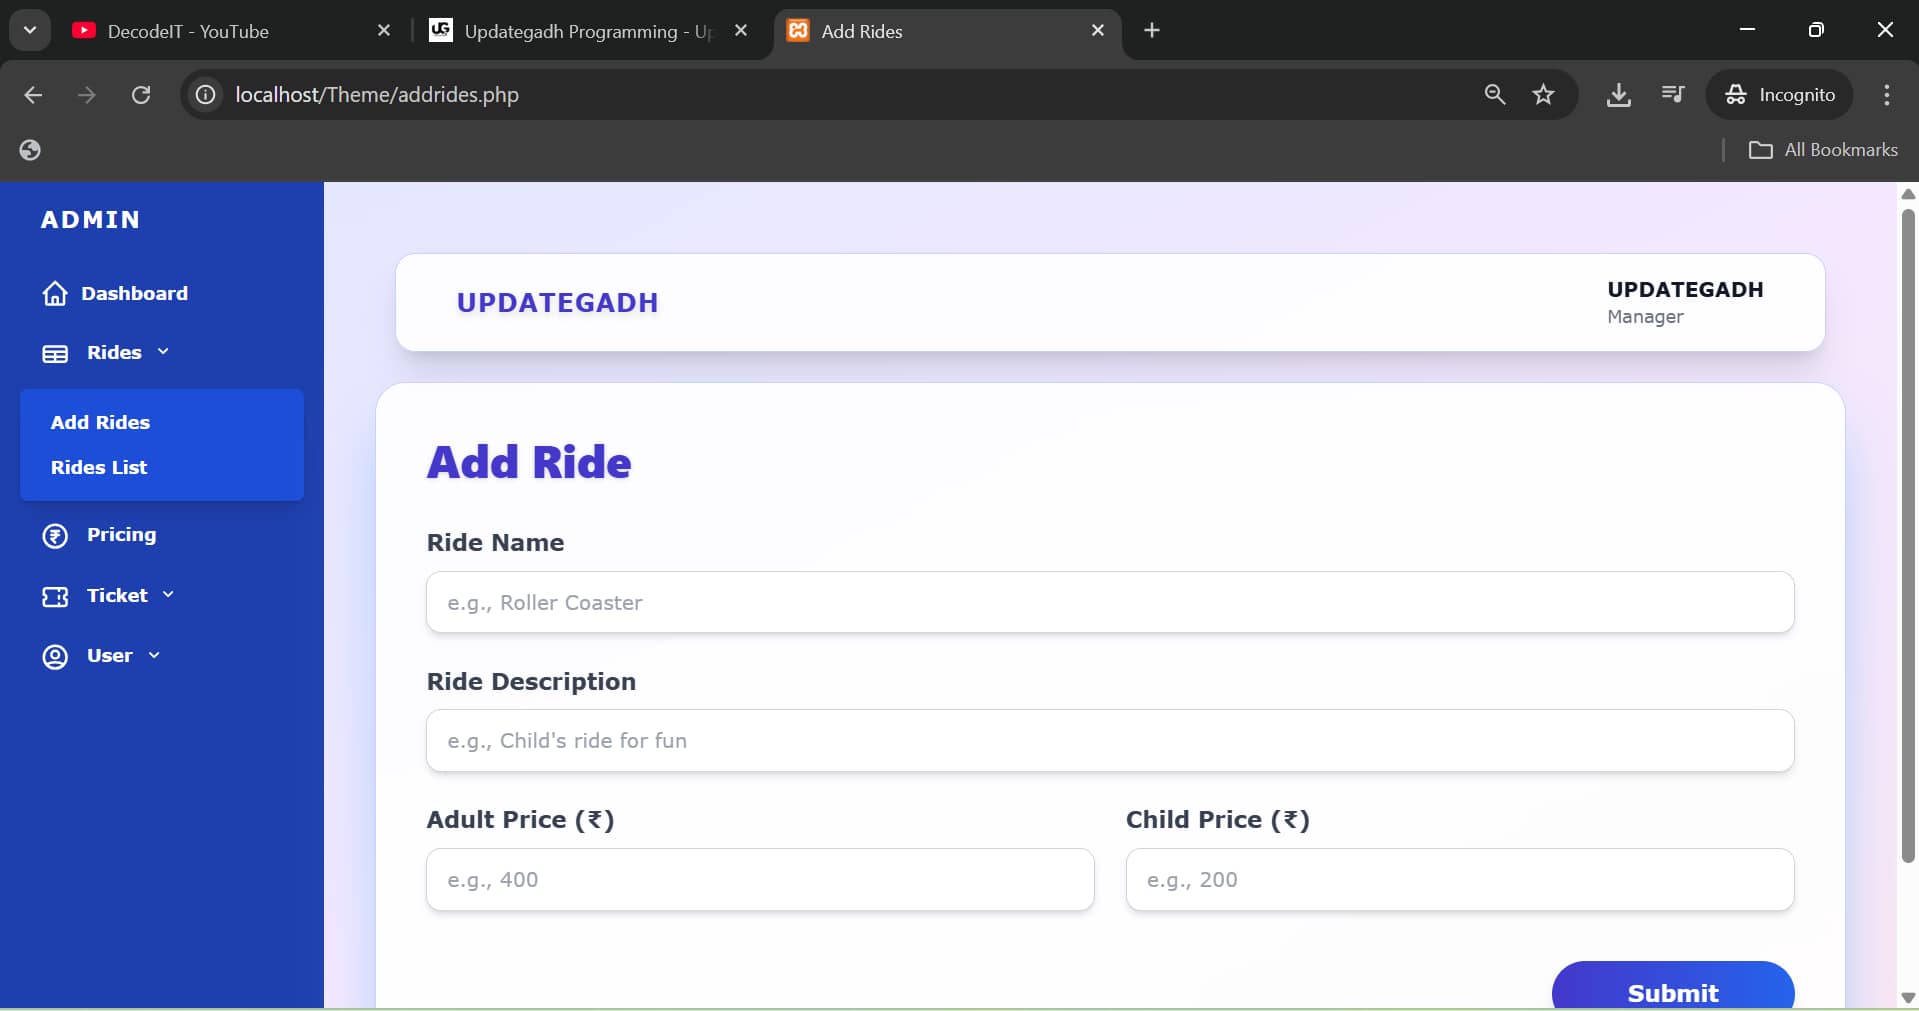Open the browser downloads icon

pyautogui.click(x=1618, y=95)
